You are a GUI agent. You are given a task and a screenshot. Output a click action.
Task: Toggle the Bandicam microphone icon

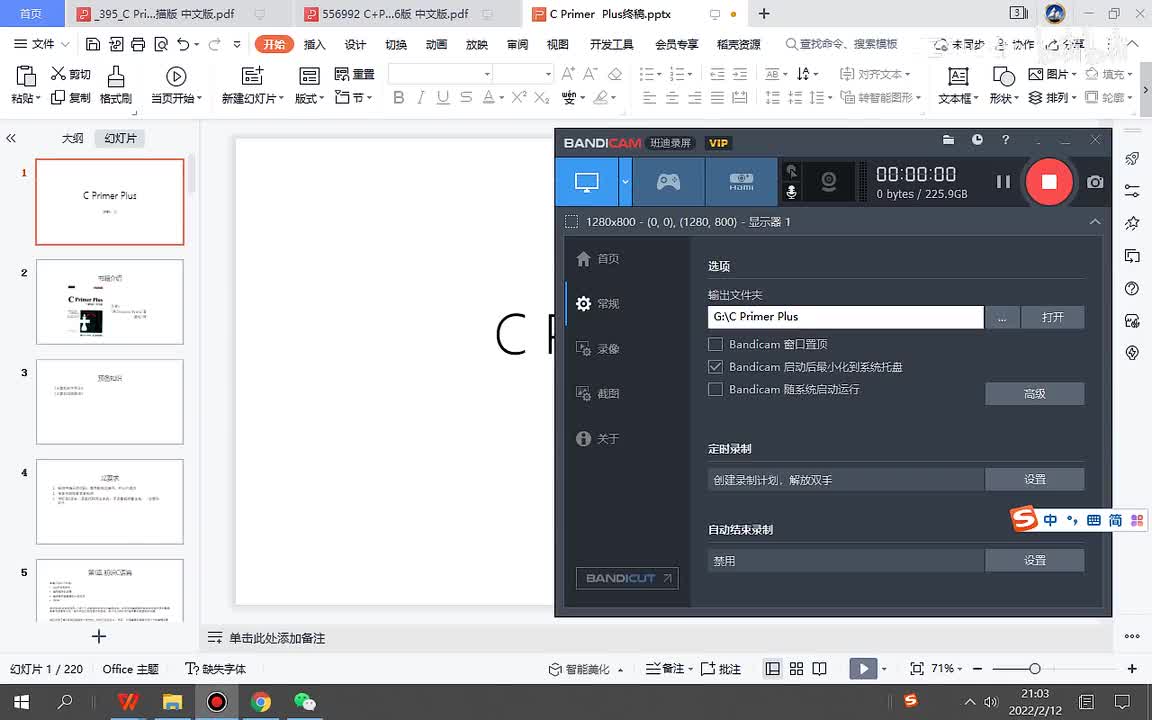(791, 192)
